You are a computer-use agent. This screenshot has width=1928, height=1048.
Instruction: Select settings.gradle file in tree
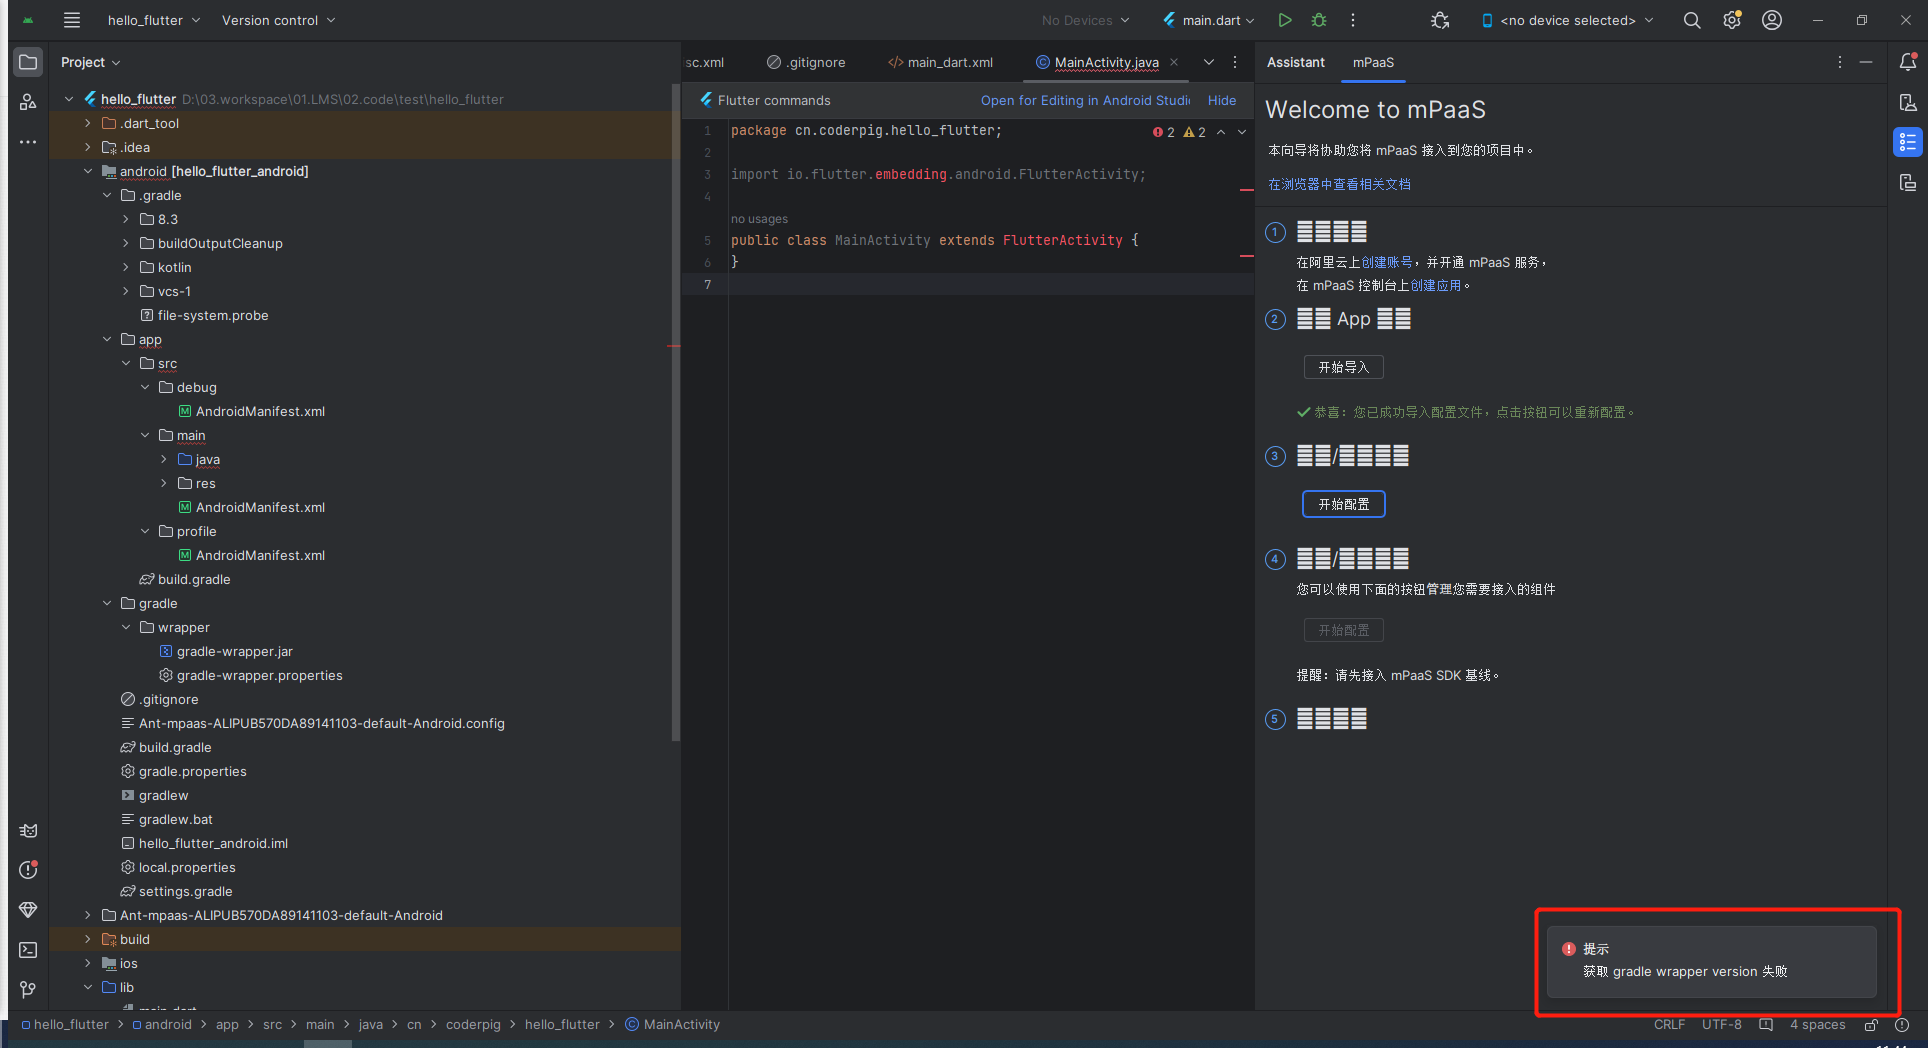tap(185, 891)
